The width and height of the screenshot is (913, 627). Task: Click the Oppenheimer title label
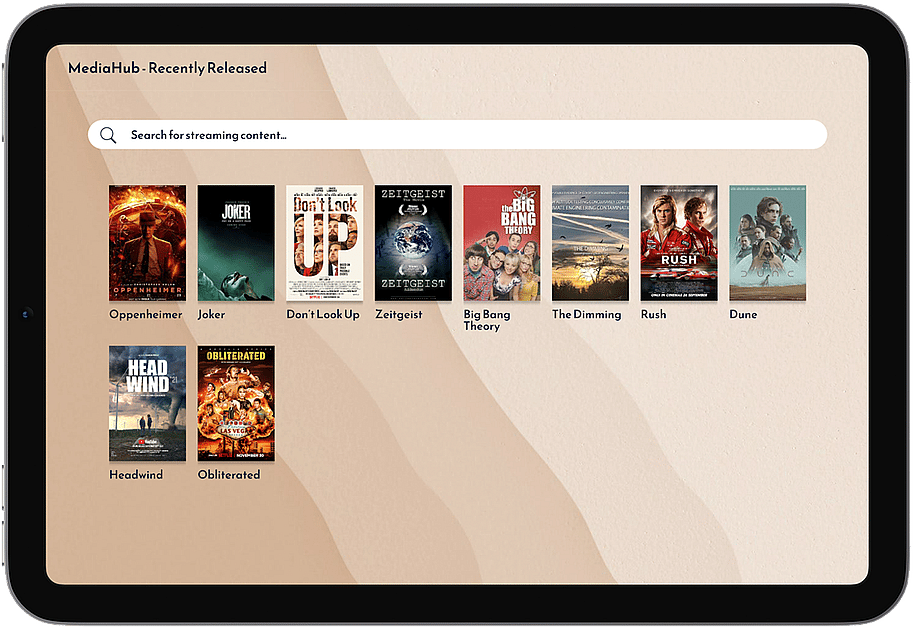coord(146,314)
